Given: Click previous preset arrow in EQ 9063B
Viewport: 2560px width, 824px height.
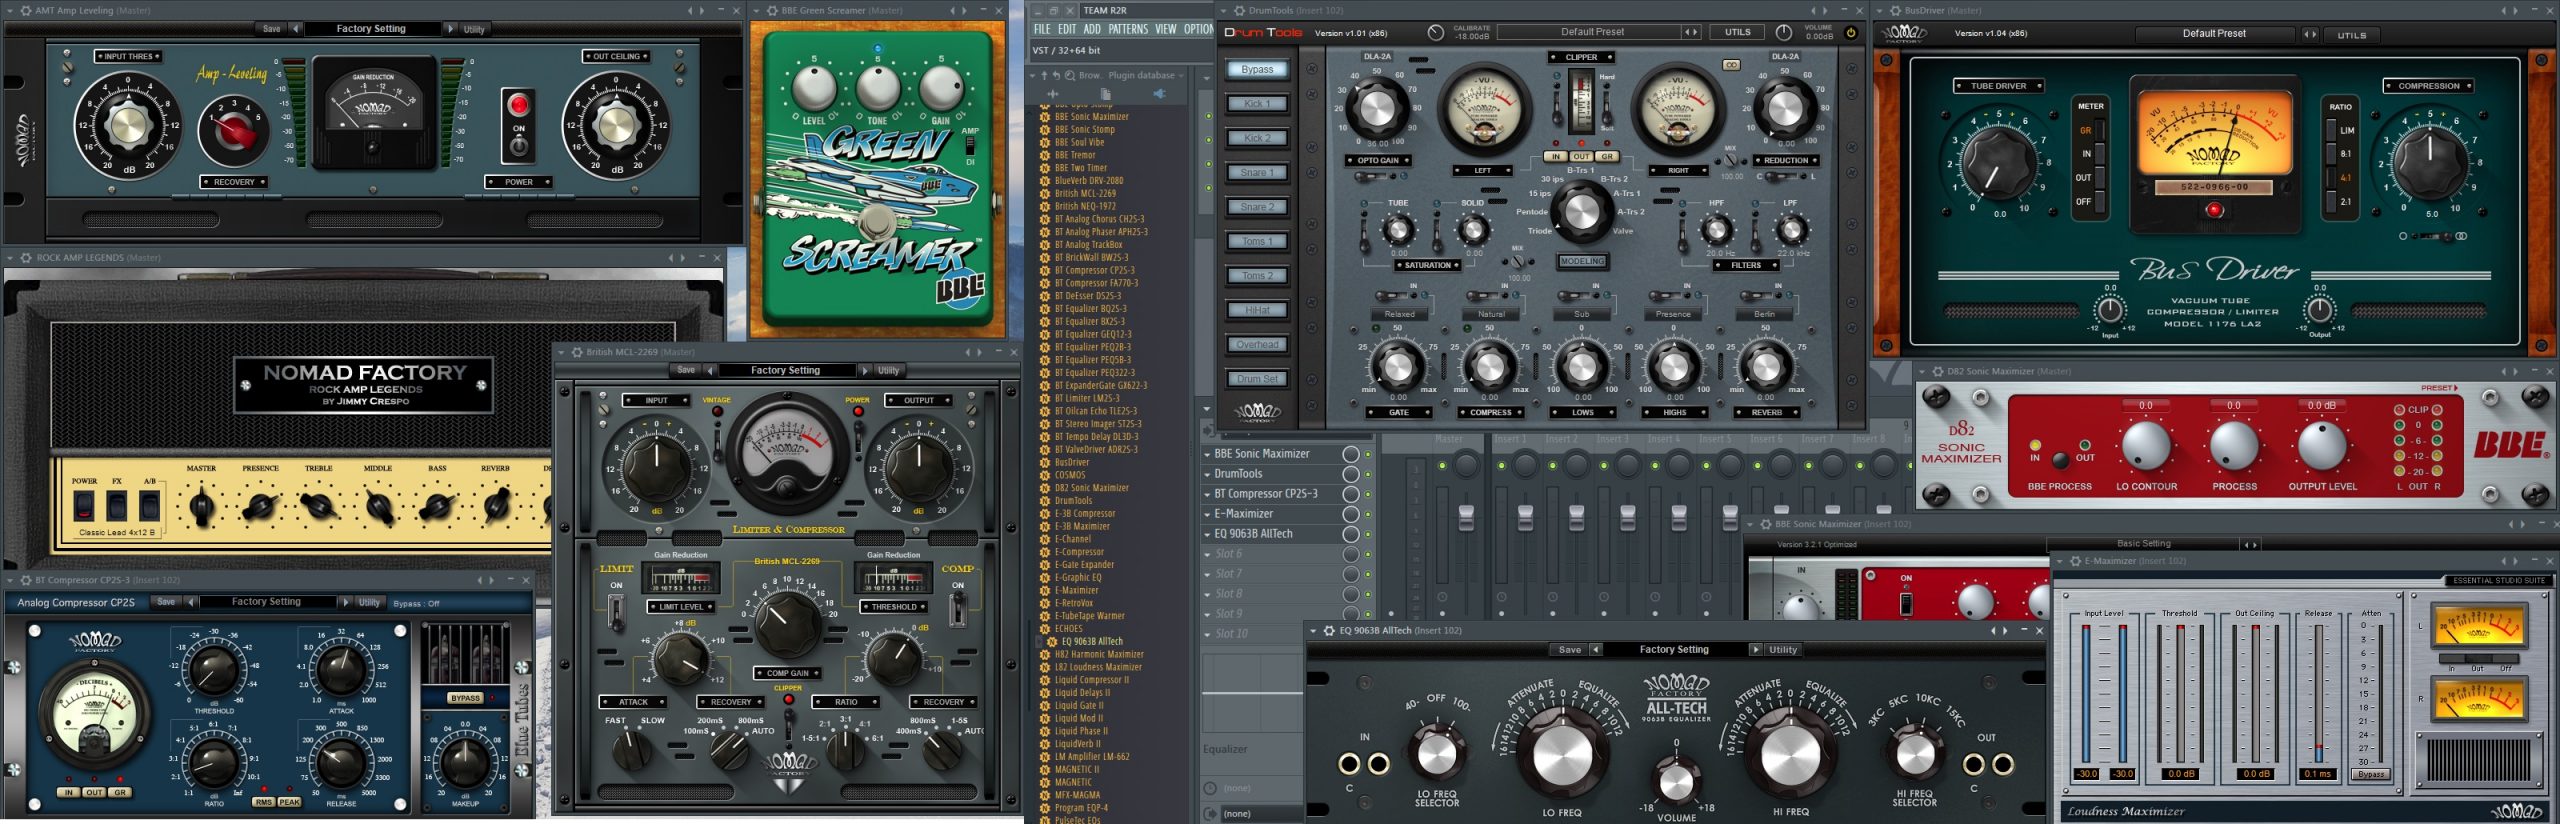Looking at the screenshot, I should [x=1596, y=650].
